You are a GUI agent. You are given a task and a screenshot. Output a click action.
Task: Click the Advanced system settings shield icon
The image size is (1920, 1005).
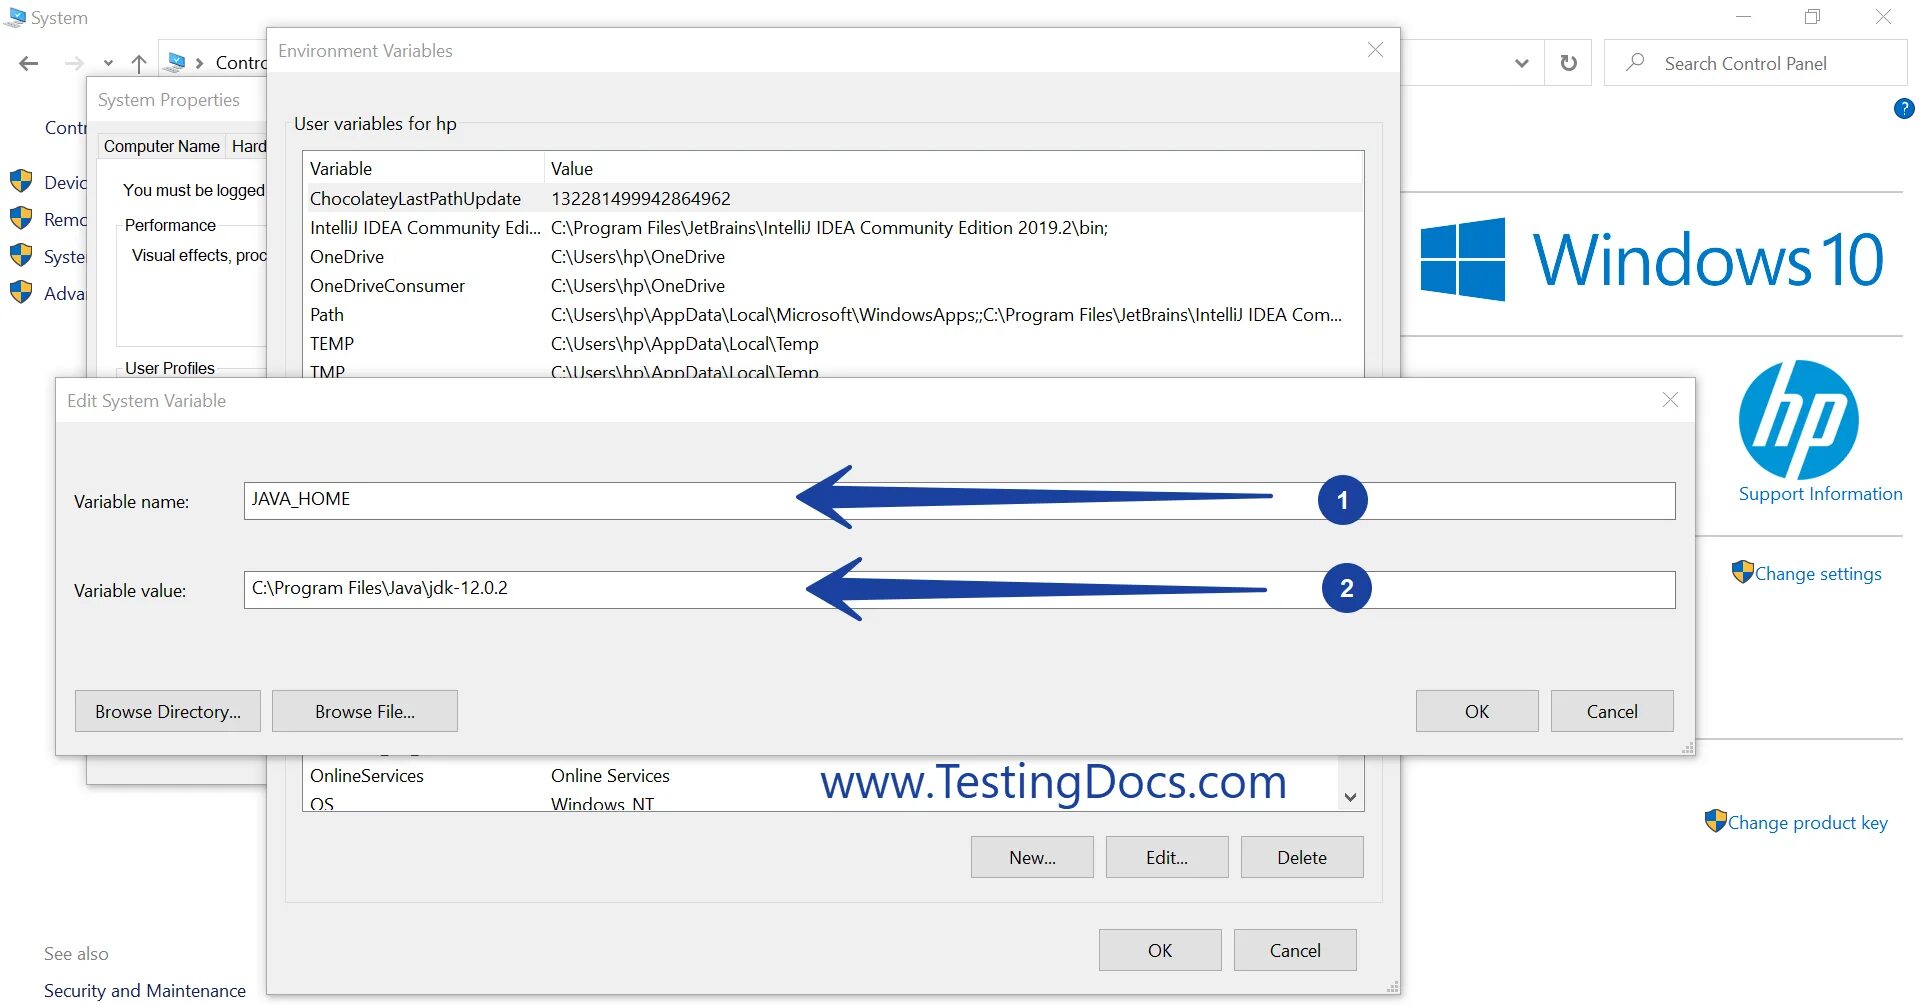coord(22,293)
